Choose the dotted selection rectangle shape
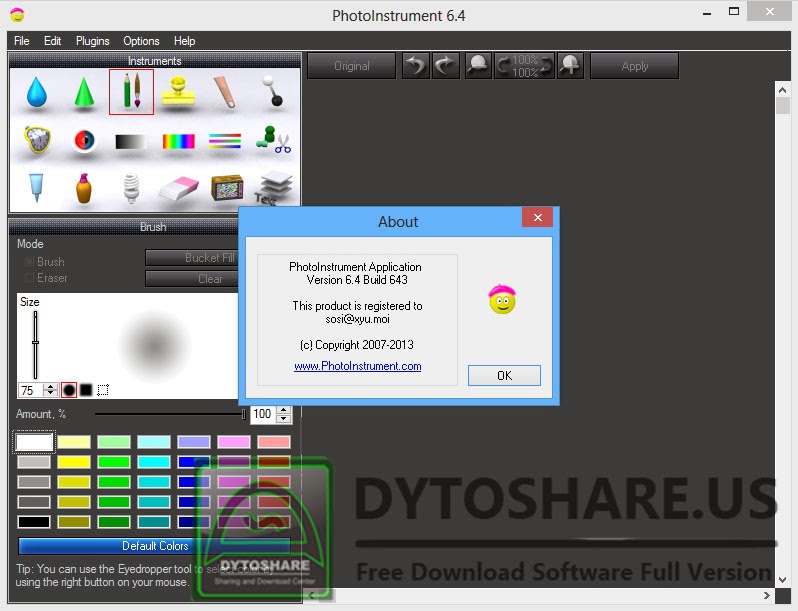 point(103,390)
